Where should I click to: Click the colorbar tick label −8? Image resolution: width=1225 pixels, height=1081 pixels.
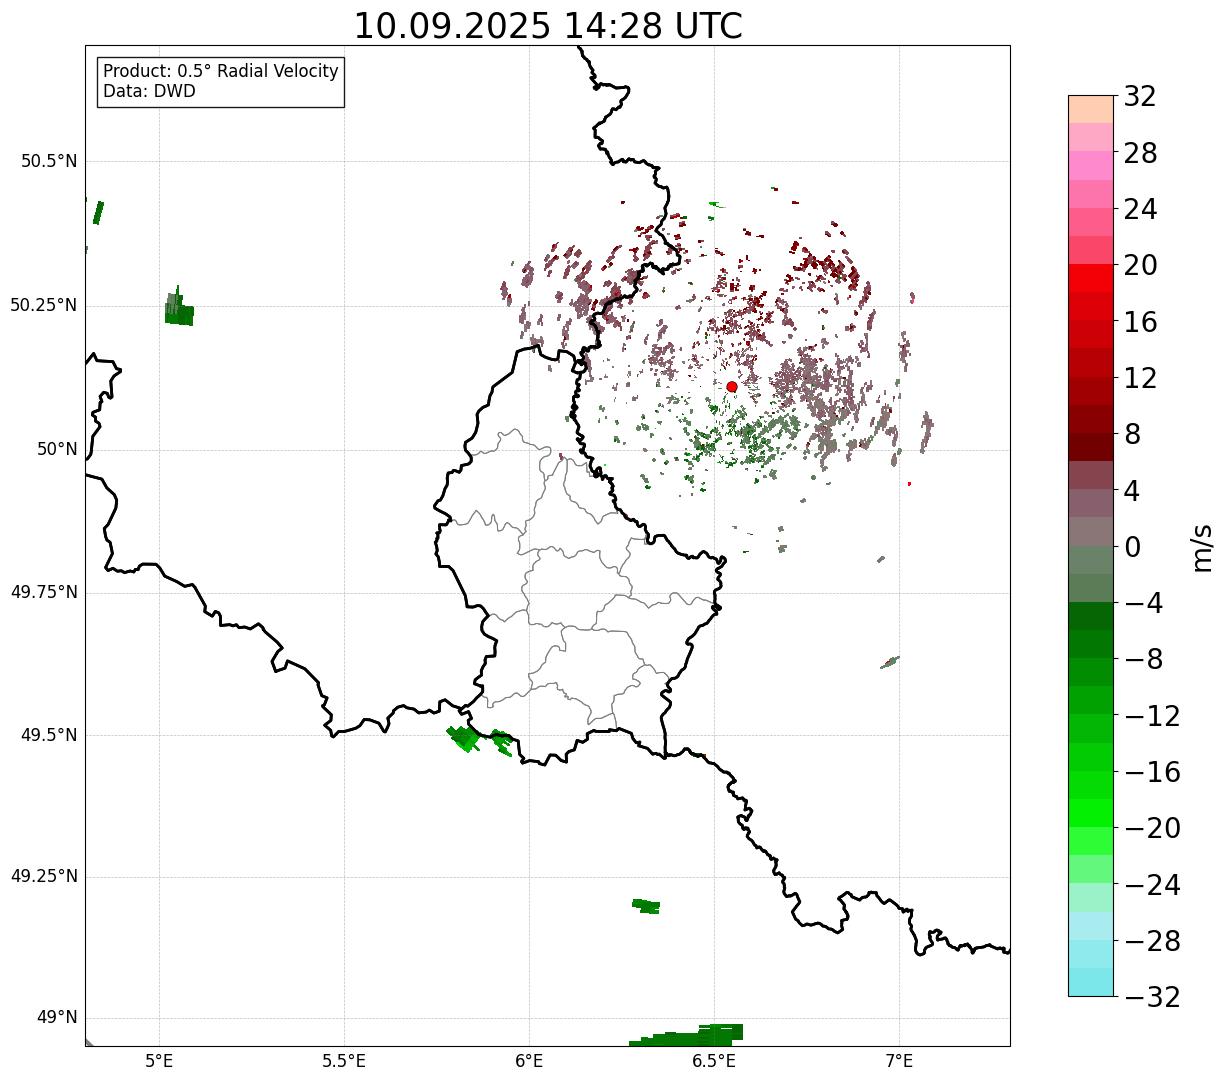(1142, 660)
